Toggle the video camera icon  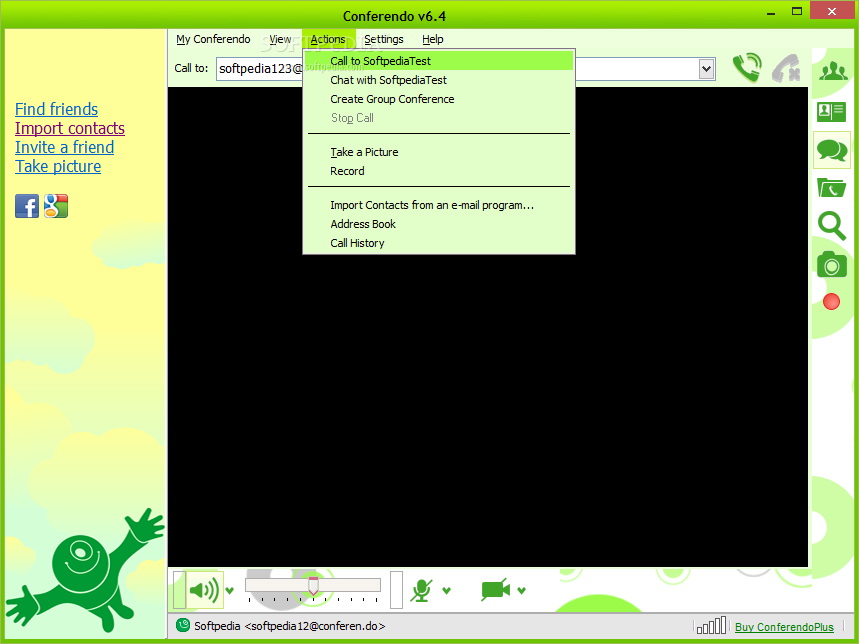(495, 590)
